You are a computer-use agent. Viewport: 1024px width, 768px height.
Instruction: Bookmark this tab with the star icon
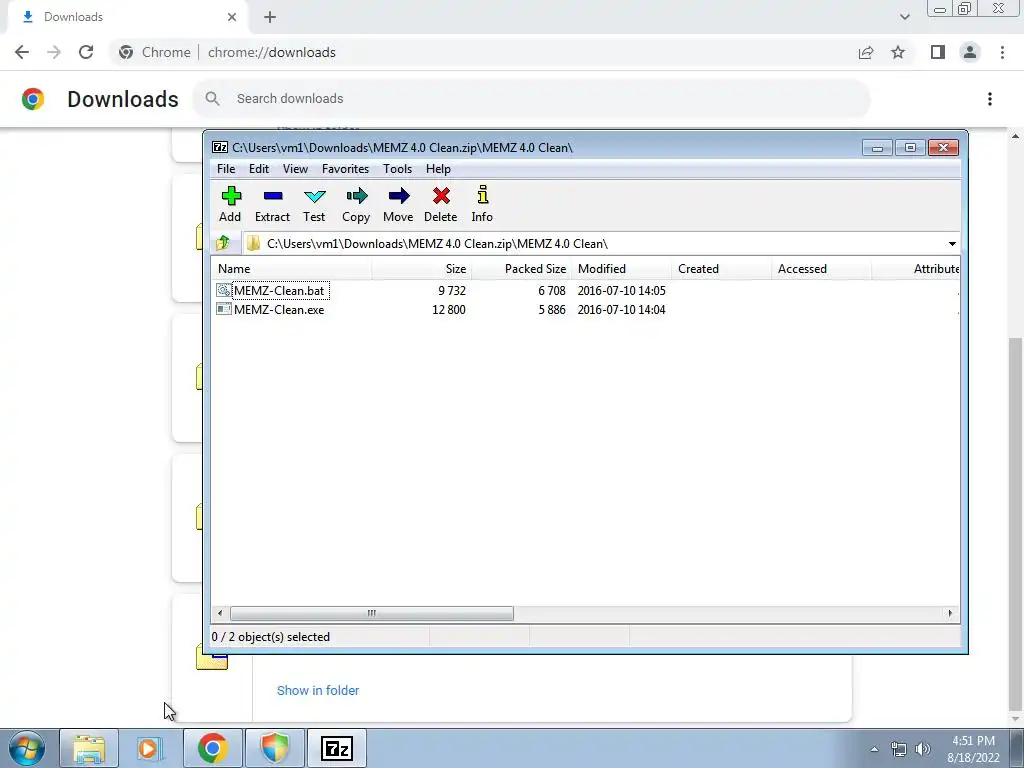point(898,52)
